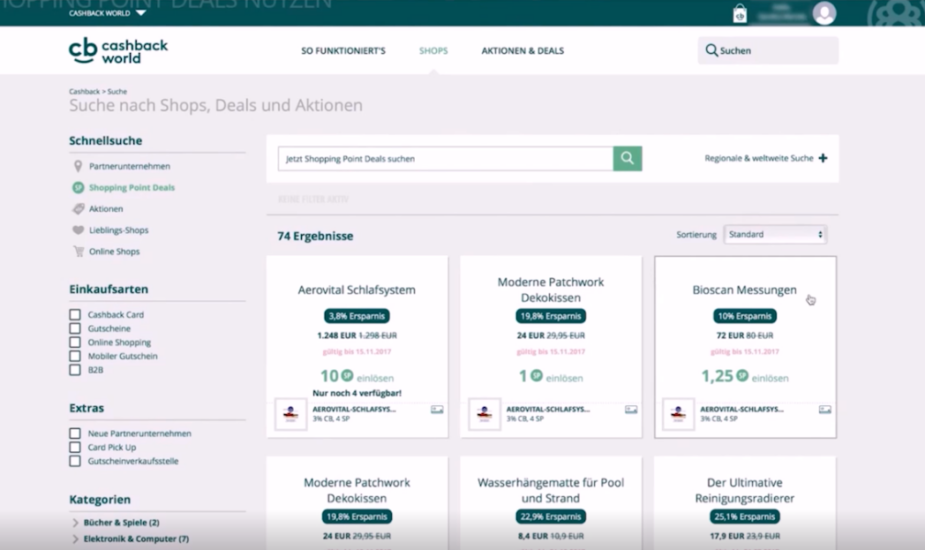Image resolution: width=925 pixels, height=550 pixels.
Task: Tick the Gutscheine checkbox
Action: coord(75,328)
